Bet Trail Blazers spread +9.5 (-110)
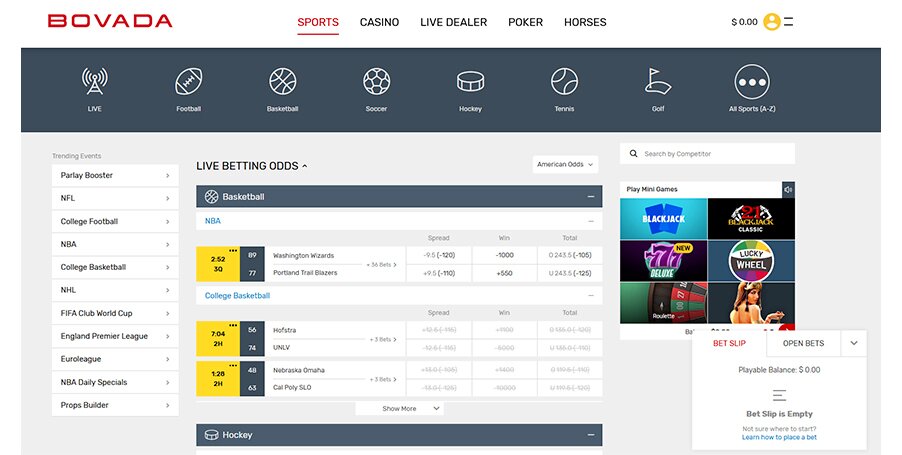The width and height of the screenshot is (902, 455). click(x=438, y=273)
